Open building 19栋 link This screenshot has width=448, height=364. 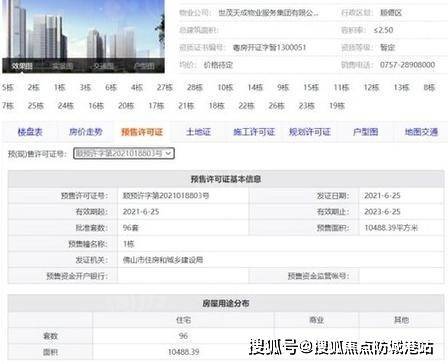337,106
